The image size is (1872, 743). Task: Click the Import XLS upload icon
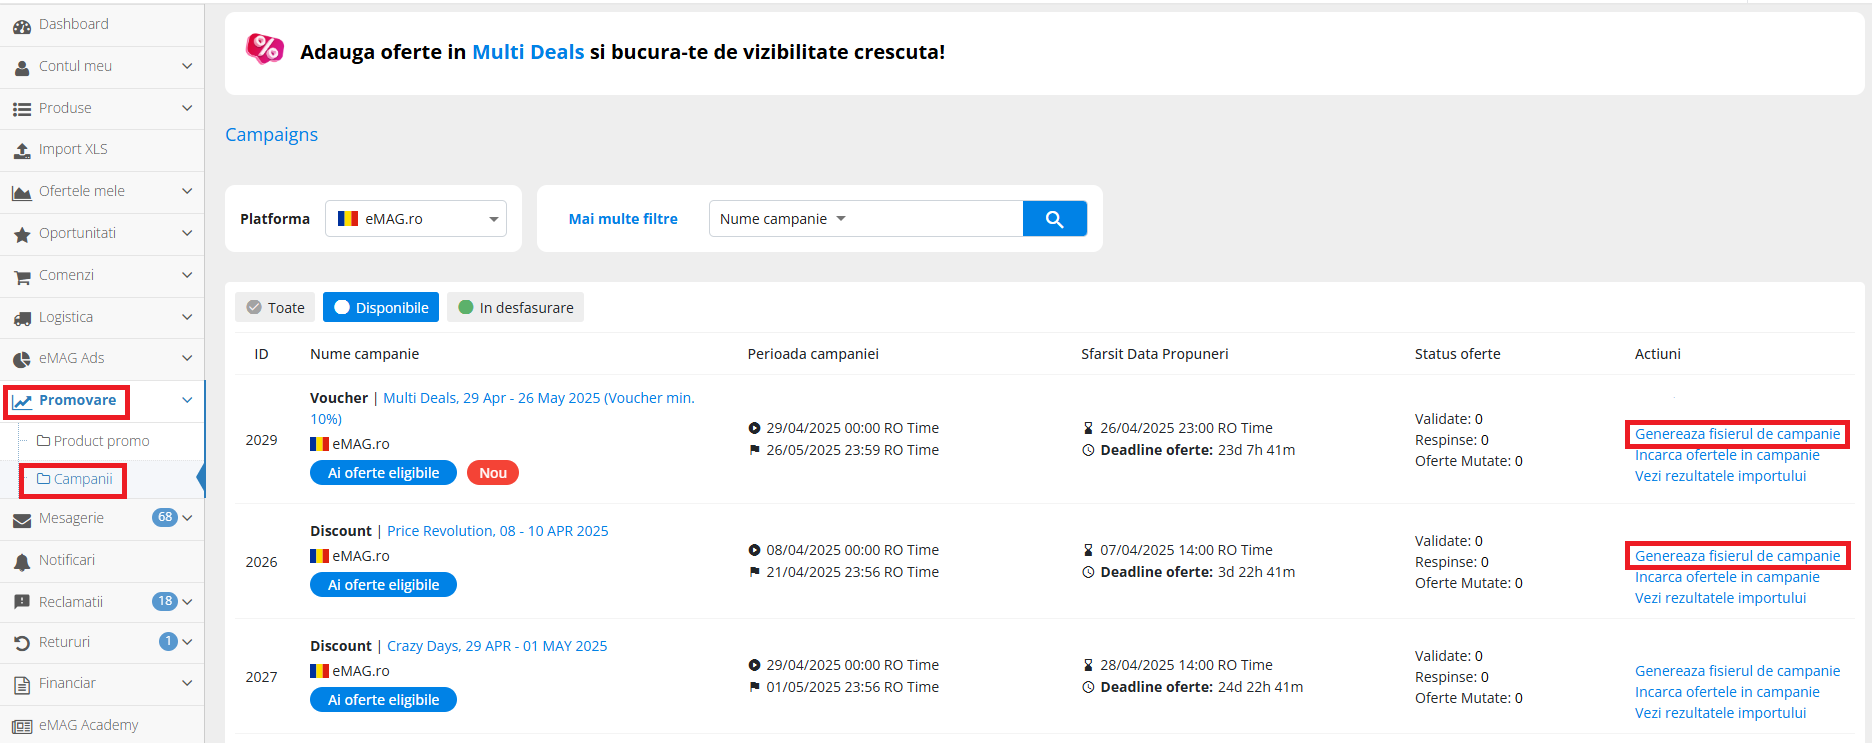(22, 150)
